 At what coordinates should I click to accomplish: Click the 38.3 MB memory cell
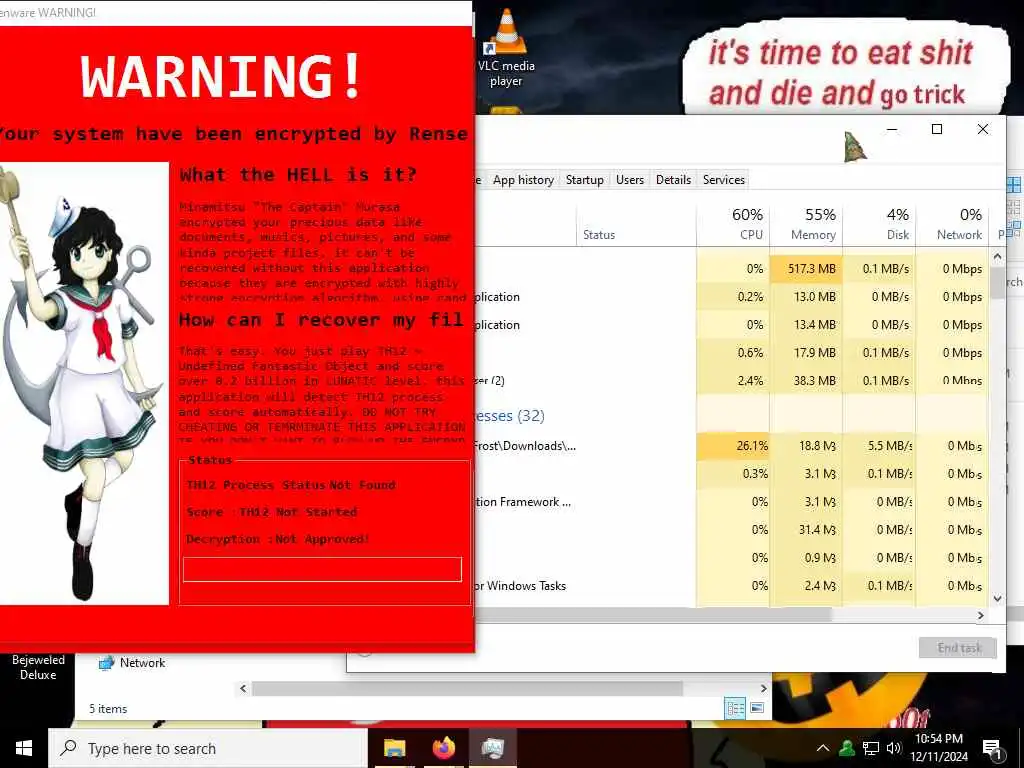click(807, 381)
